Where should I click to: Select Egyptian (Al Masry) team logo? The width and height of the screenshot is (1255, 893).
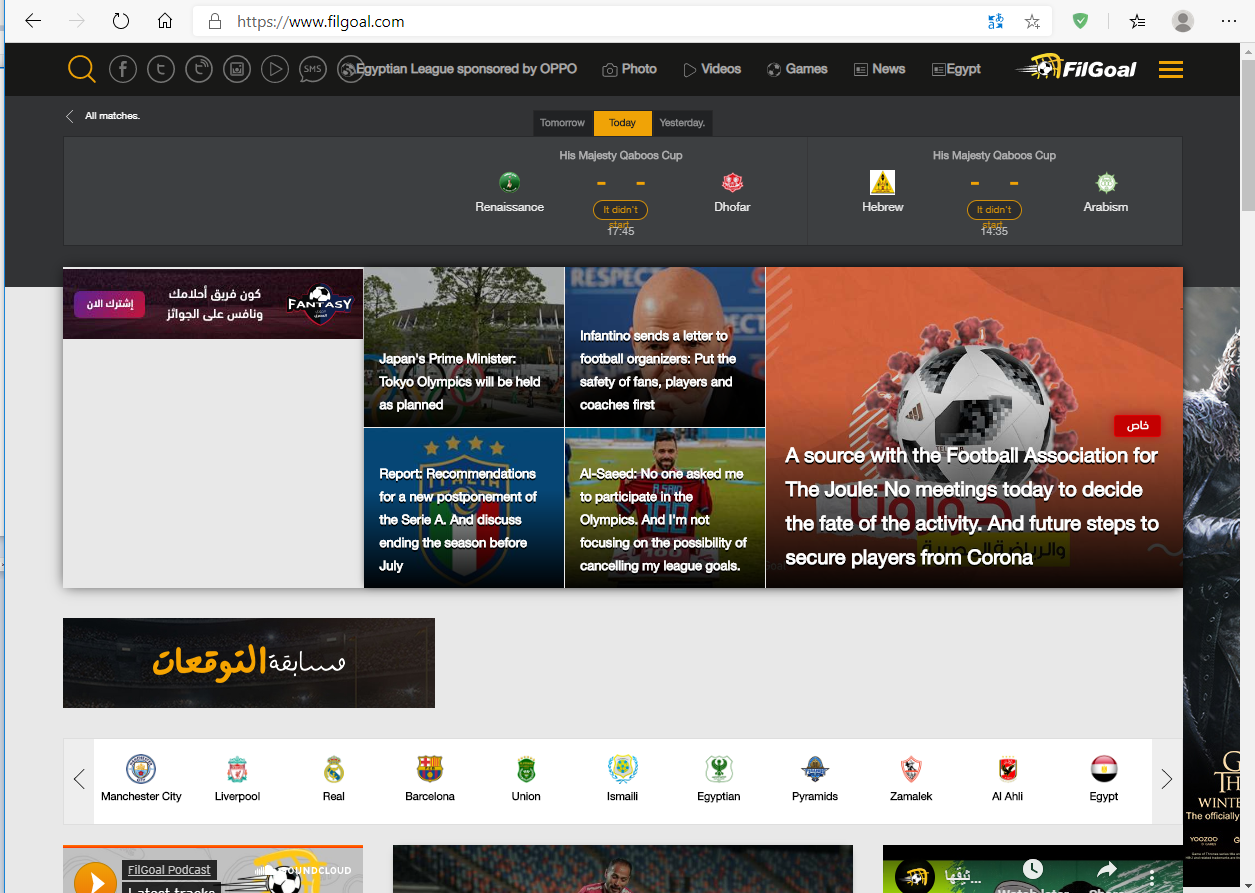719,770
